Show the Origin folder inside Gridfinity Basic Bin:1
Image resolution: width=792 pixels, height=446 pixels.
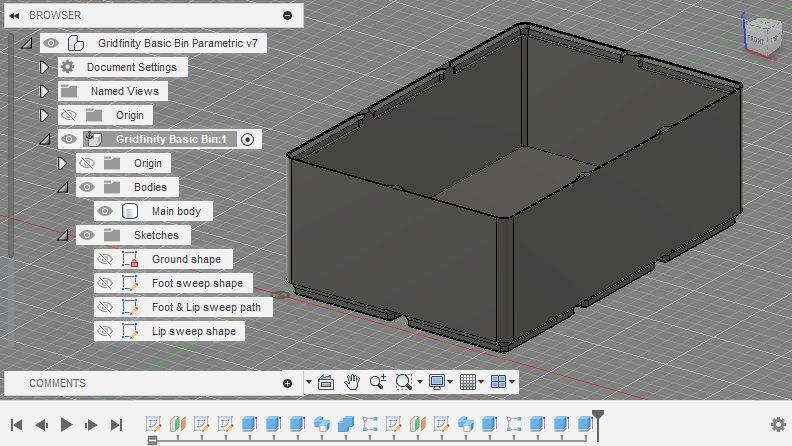(87, 163)
